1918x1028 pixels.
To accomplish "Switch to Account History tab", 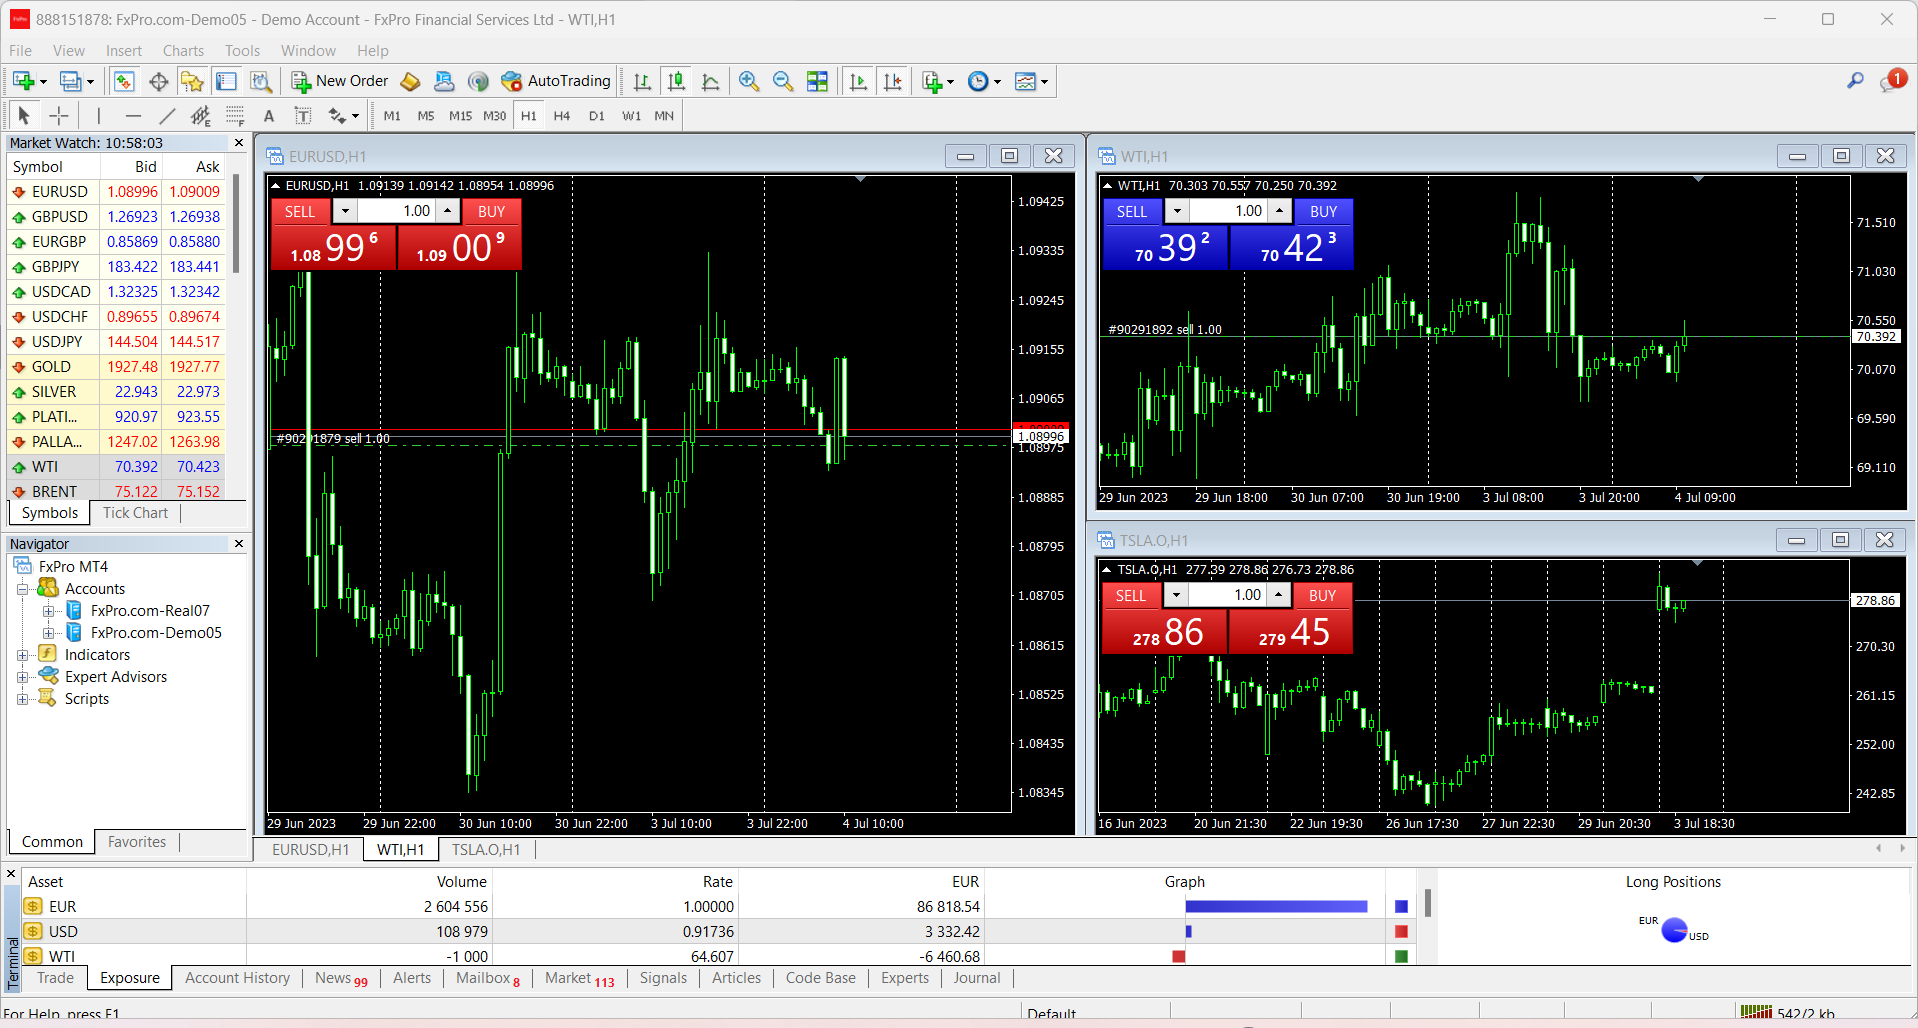I will [237, 978].
